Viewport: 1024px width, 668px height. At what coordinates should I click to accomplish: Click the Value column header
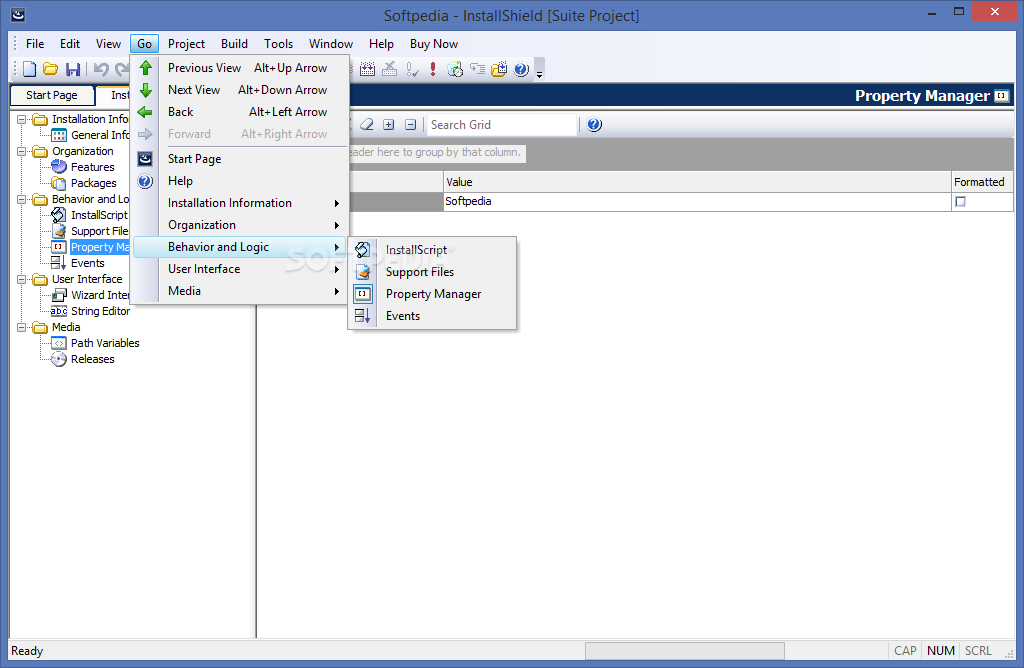(x=697, y=182)
